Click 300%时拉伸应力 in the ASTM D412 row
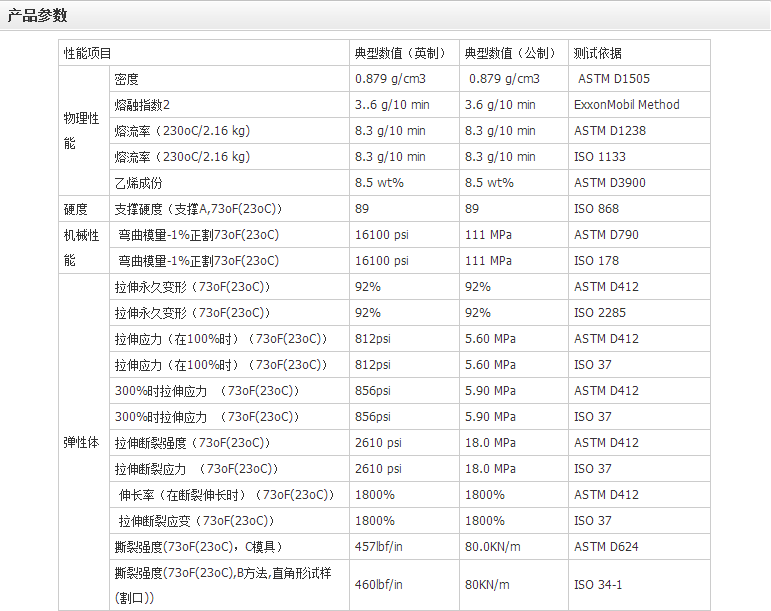 click(x=229, y=391)
